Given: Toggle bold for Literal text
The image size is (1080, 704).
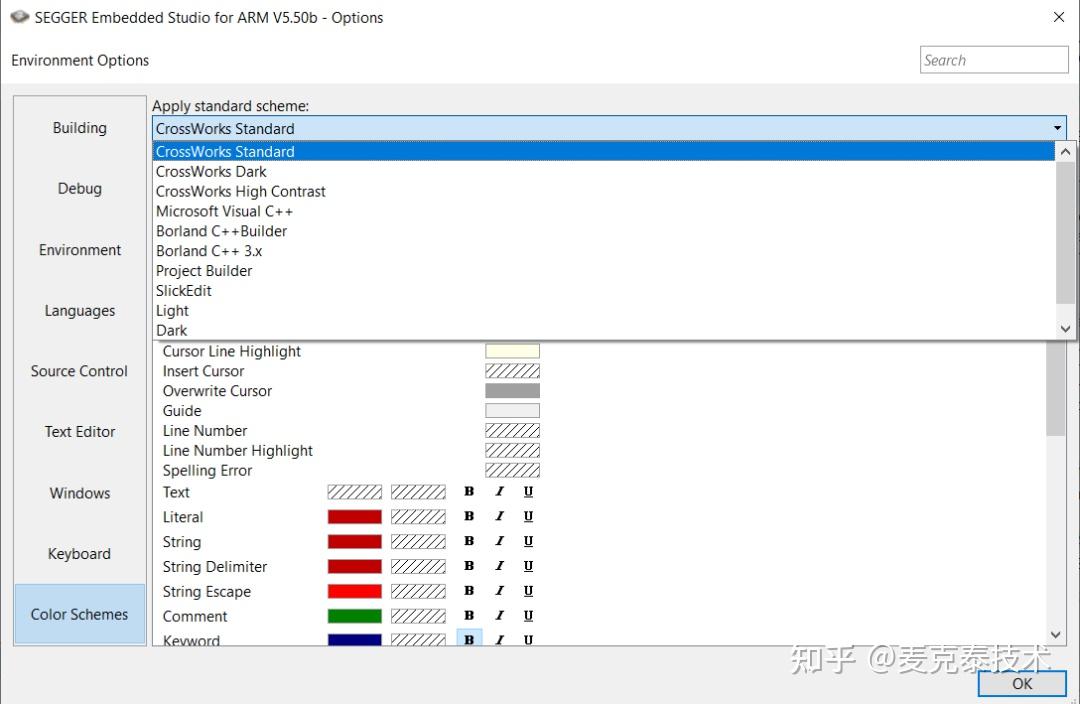Looking at the screenshot, I should coord(469,516).
